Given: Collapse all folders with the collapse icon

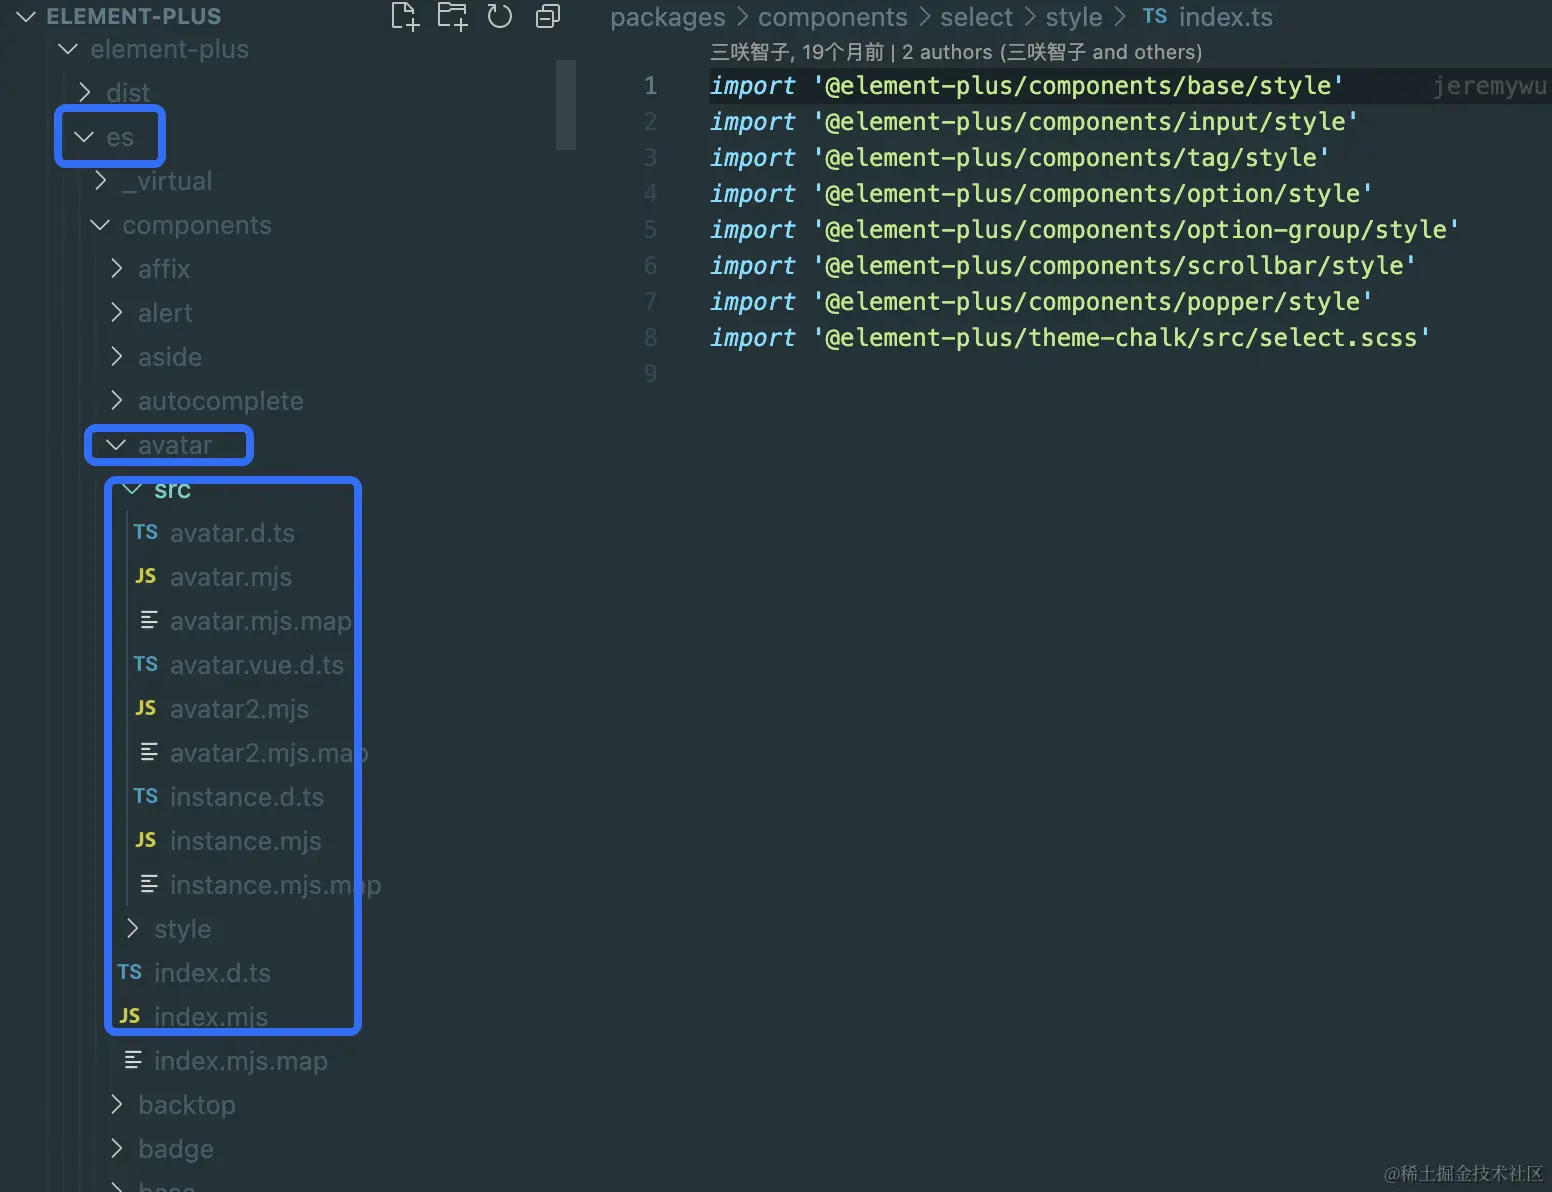Looking at the screenshot, I should 547,16.
